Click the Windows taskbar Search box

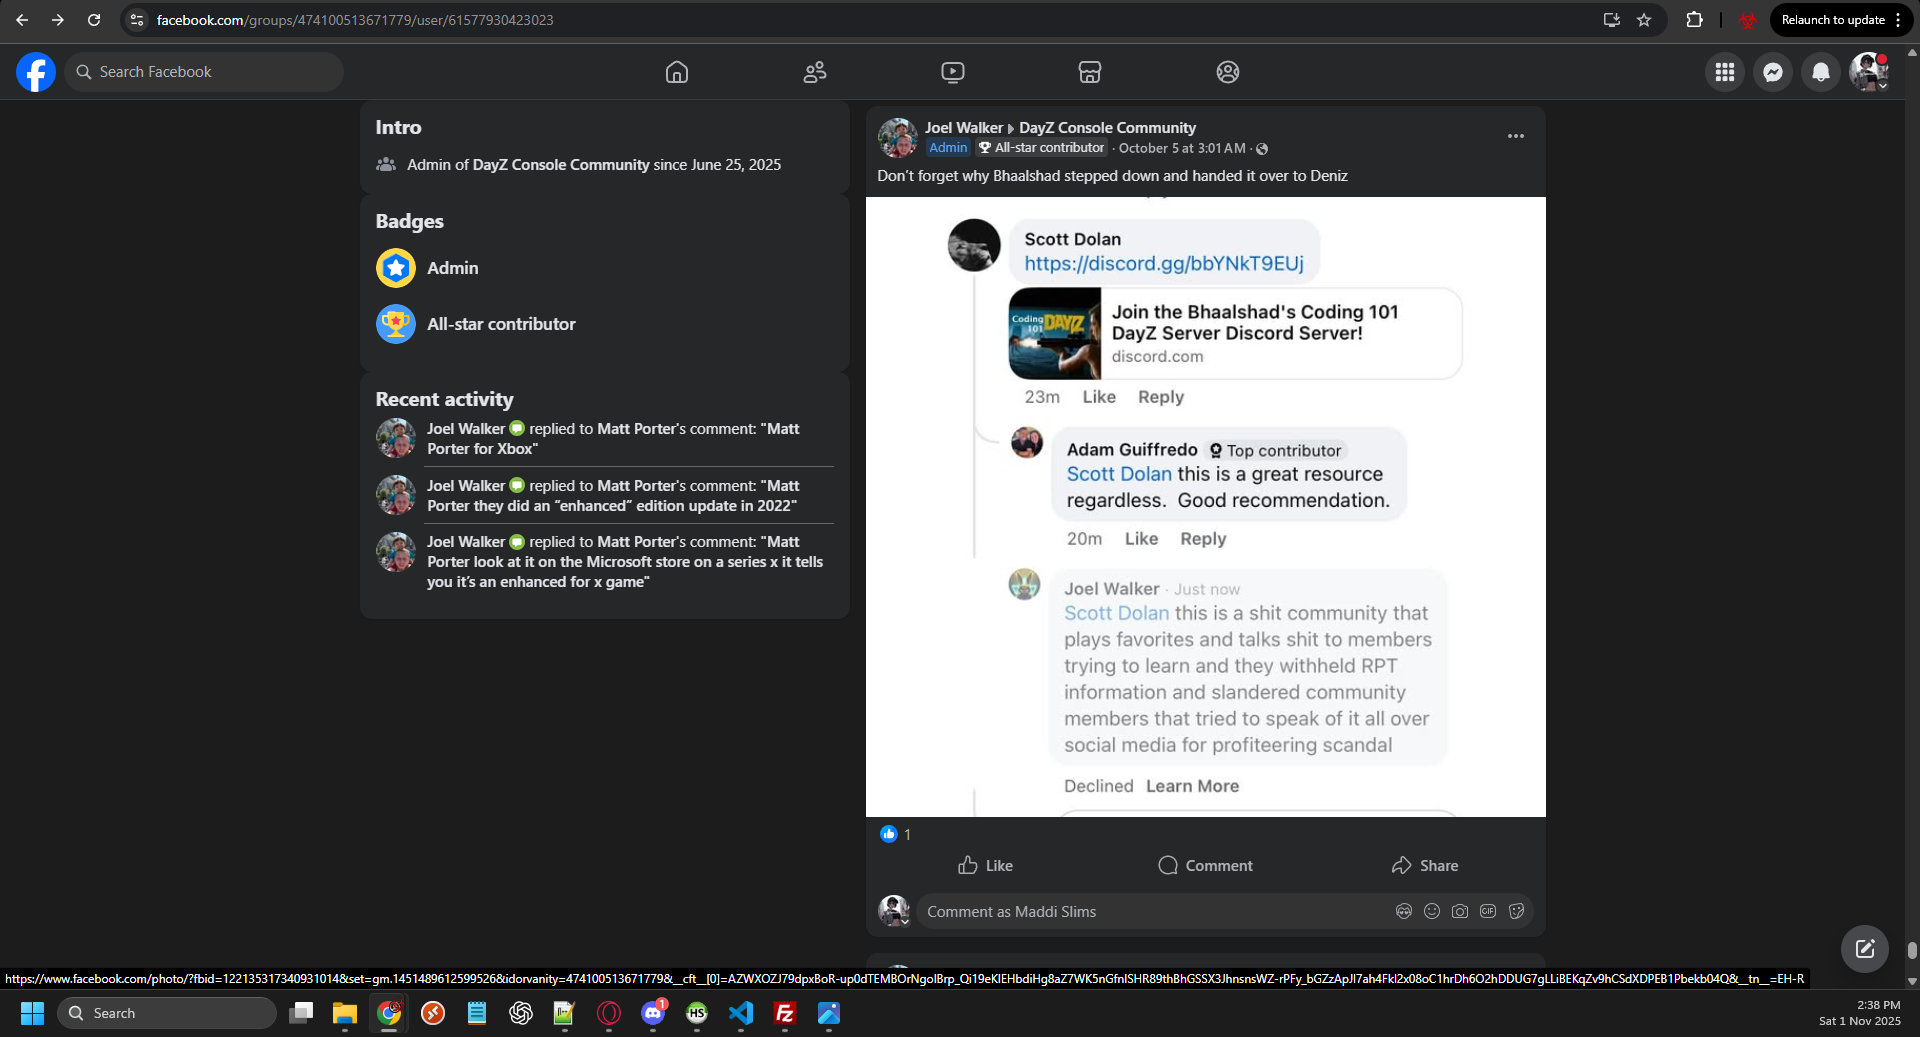pyautogui.click(x=167, y=1013)
